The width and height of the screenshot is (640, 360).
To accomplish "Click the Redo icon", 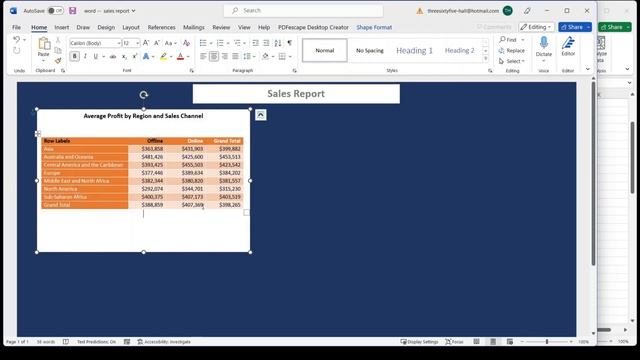I will pyautogui.click(x=16, y=51).
